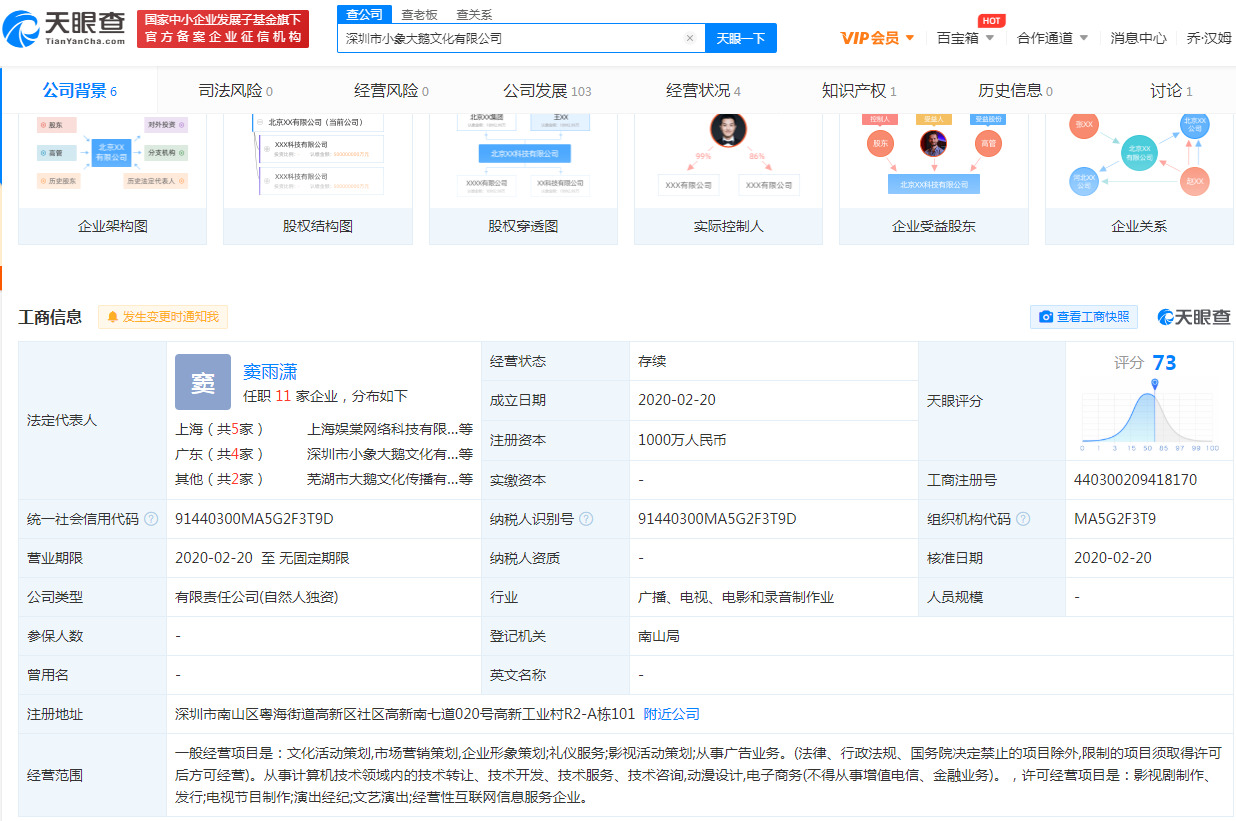Select the 经营状态 value 存续
Image resolution: width=1236 pixels, height=821 pixels.
[652, 361]
